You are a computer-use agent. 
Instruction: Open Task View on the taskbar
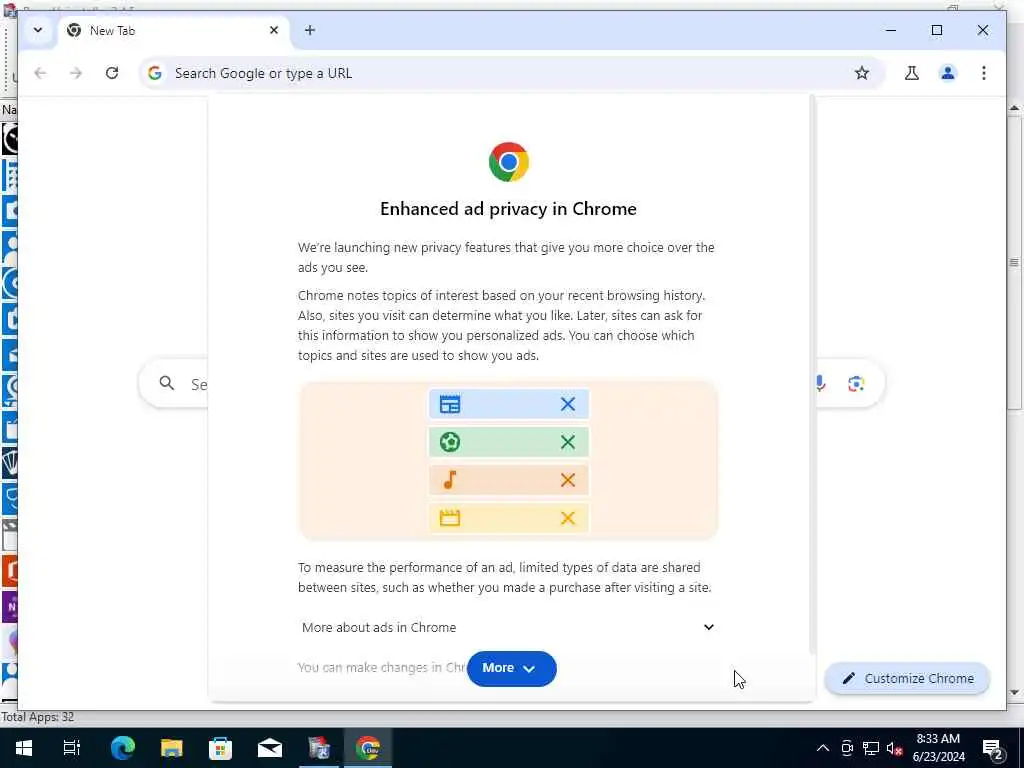72,748
